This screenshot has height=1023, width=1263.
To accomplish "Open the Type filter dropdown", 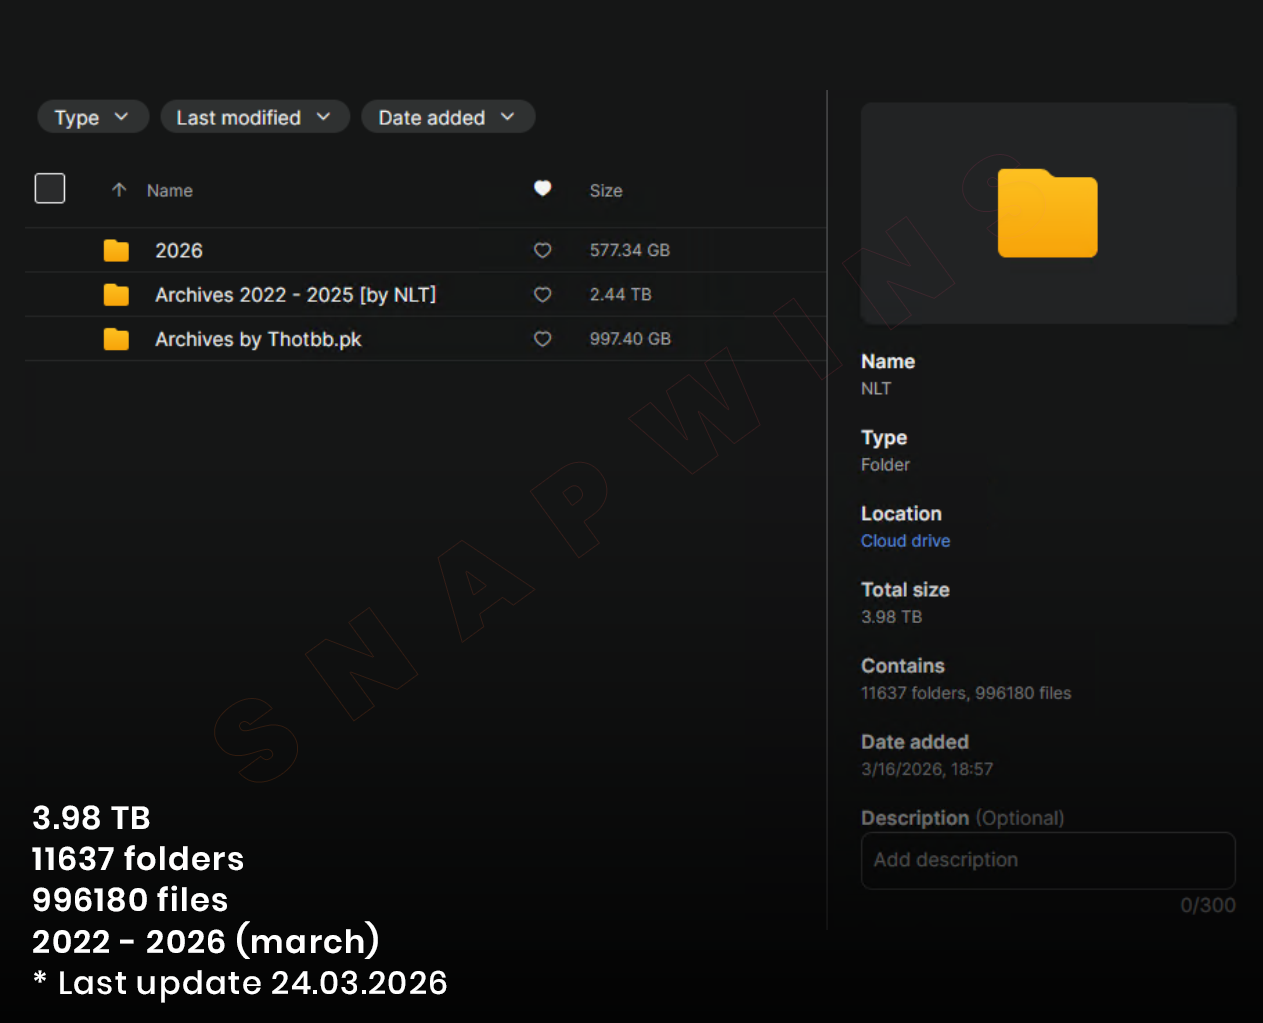I will pyautogui.click(x=92, y=117).
